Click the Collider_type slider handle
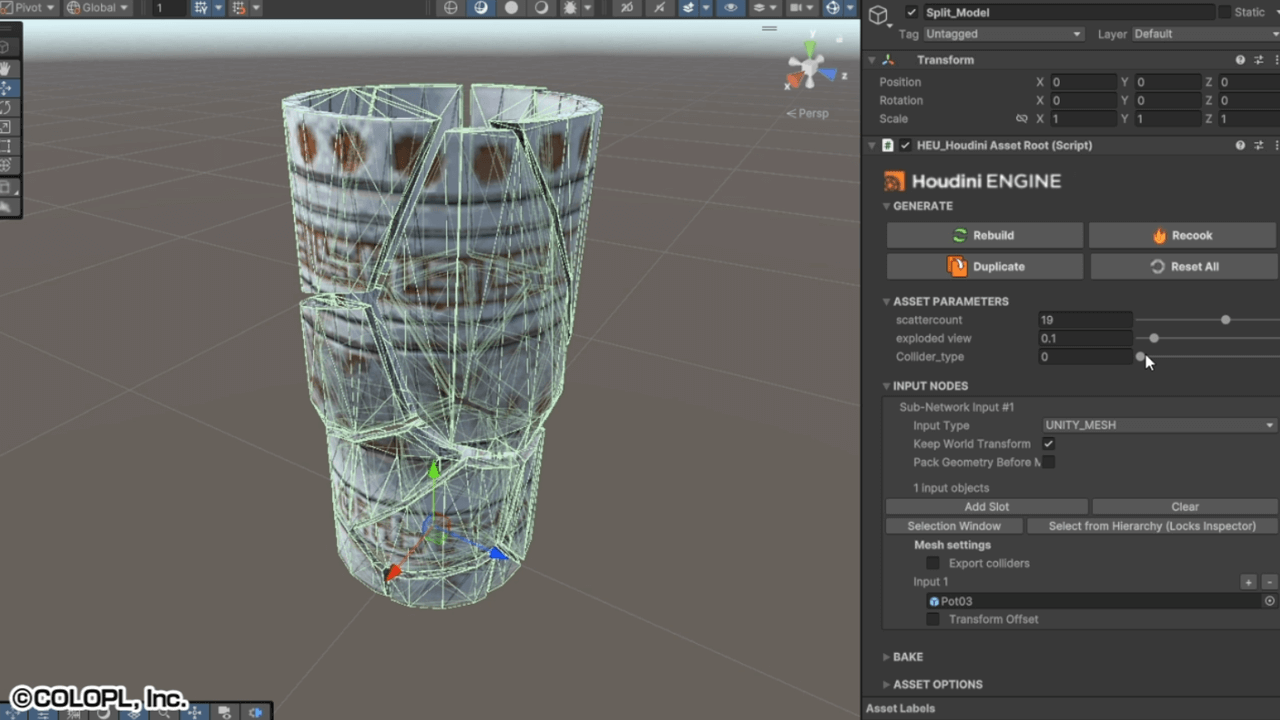1280x720 pixels. 1140,357
